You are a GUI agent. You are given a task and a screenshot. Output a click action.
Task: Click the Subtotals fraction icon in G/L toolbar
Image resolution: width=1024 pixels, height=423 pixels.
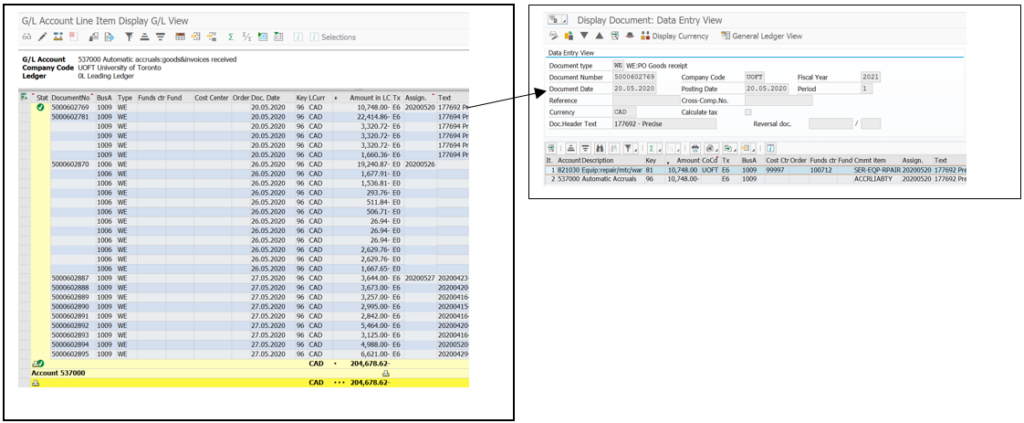coord(247,37)
